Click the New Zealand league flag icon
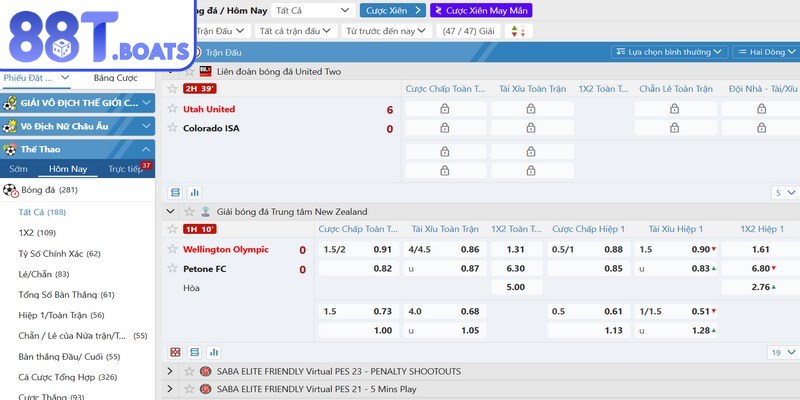Image resolution: width=800 pixels, height=400 pixels. [x=206, y=211]
